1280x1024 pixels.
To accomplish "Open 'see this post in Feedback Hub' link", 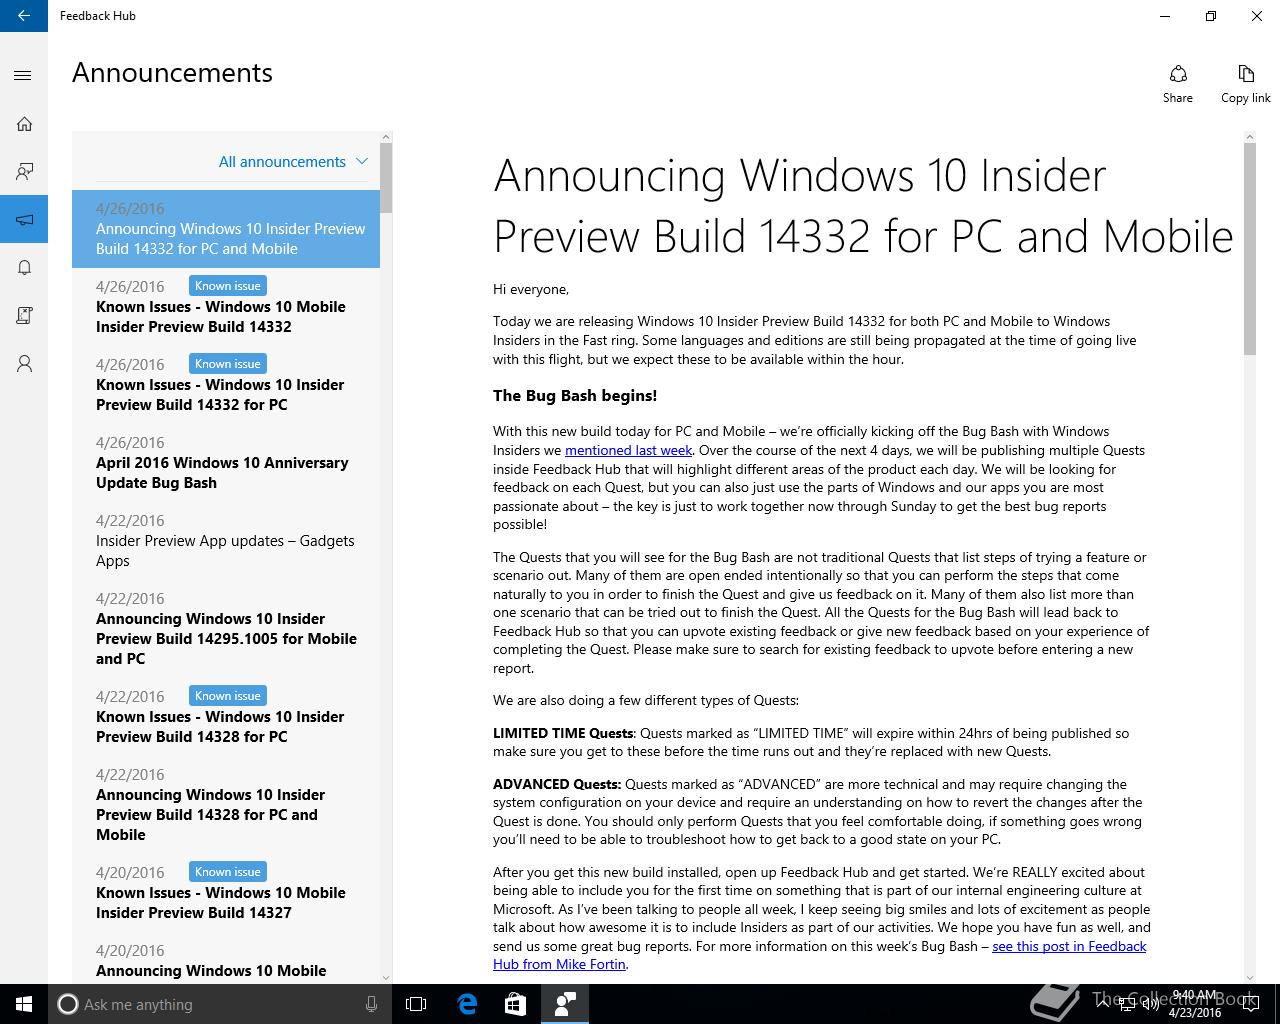I will 819,955.
